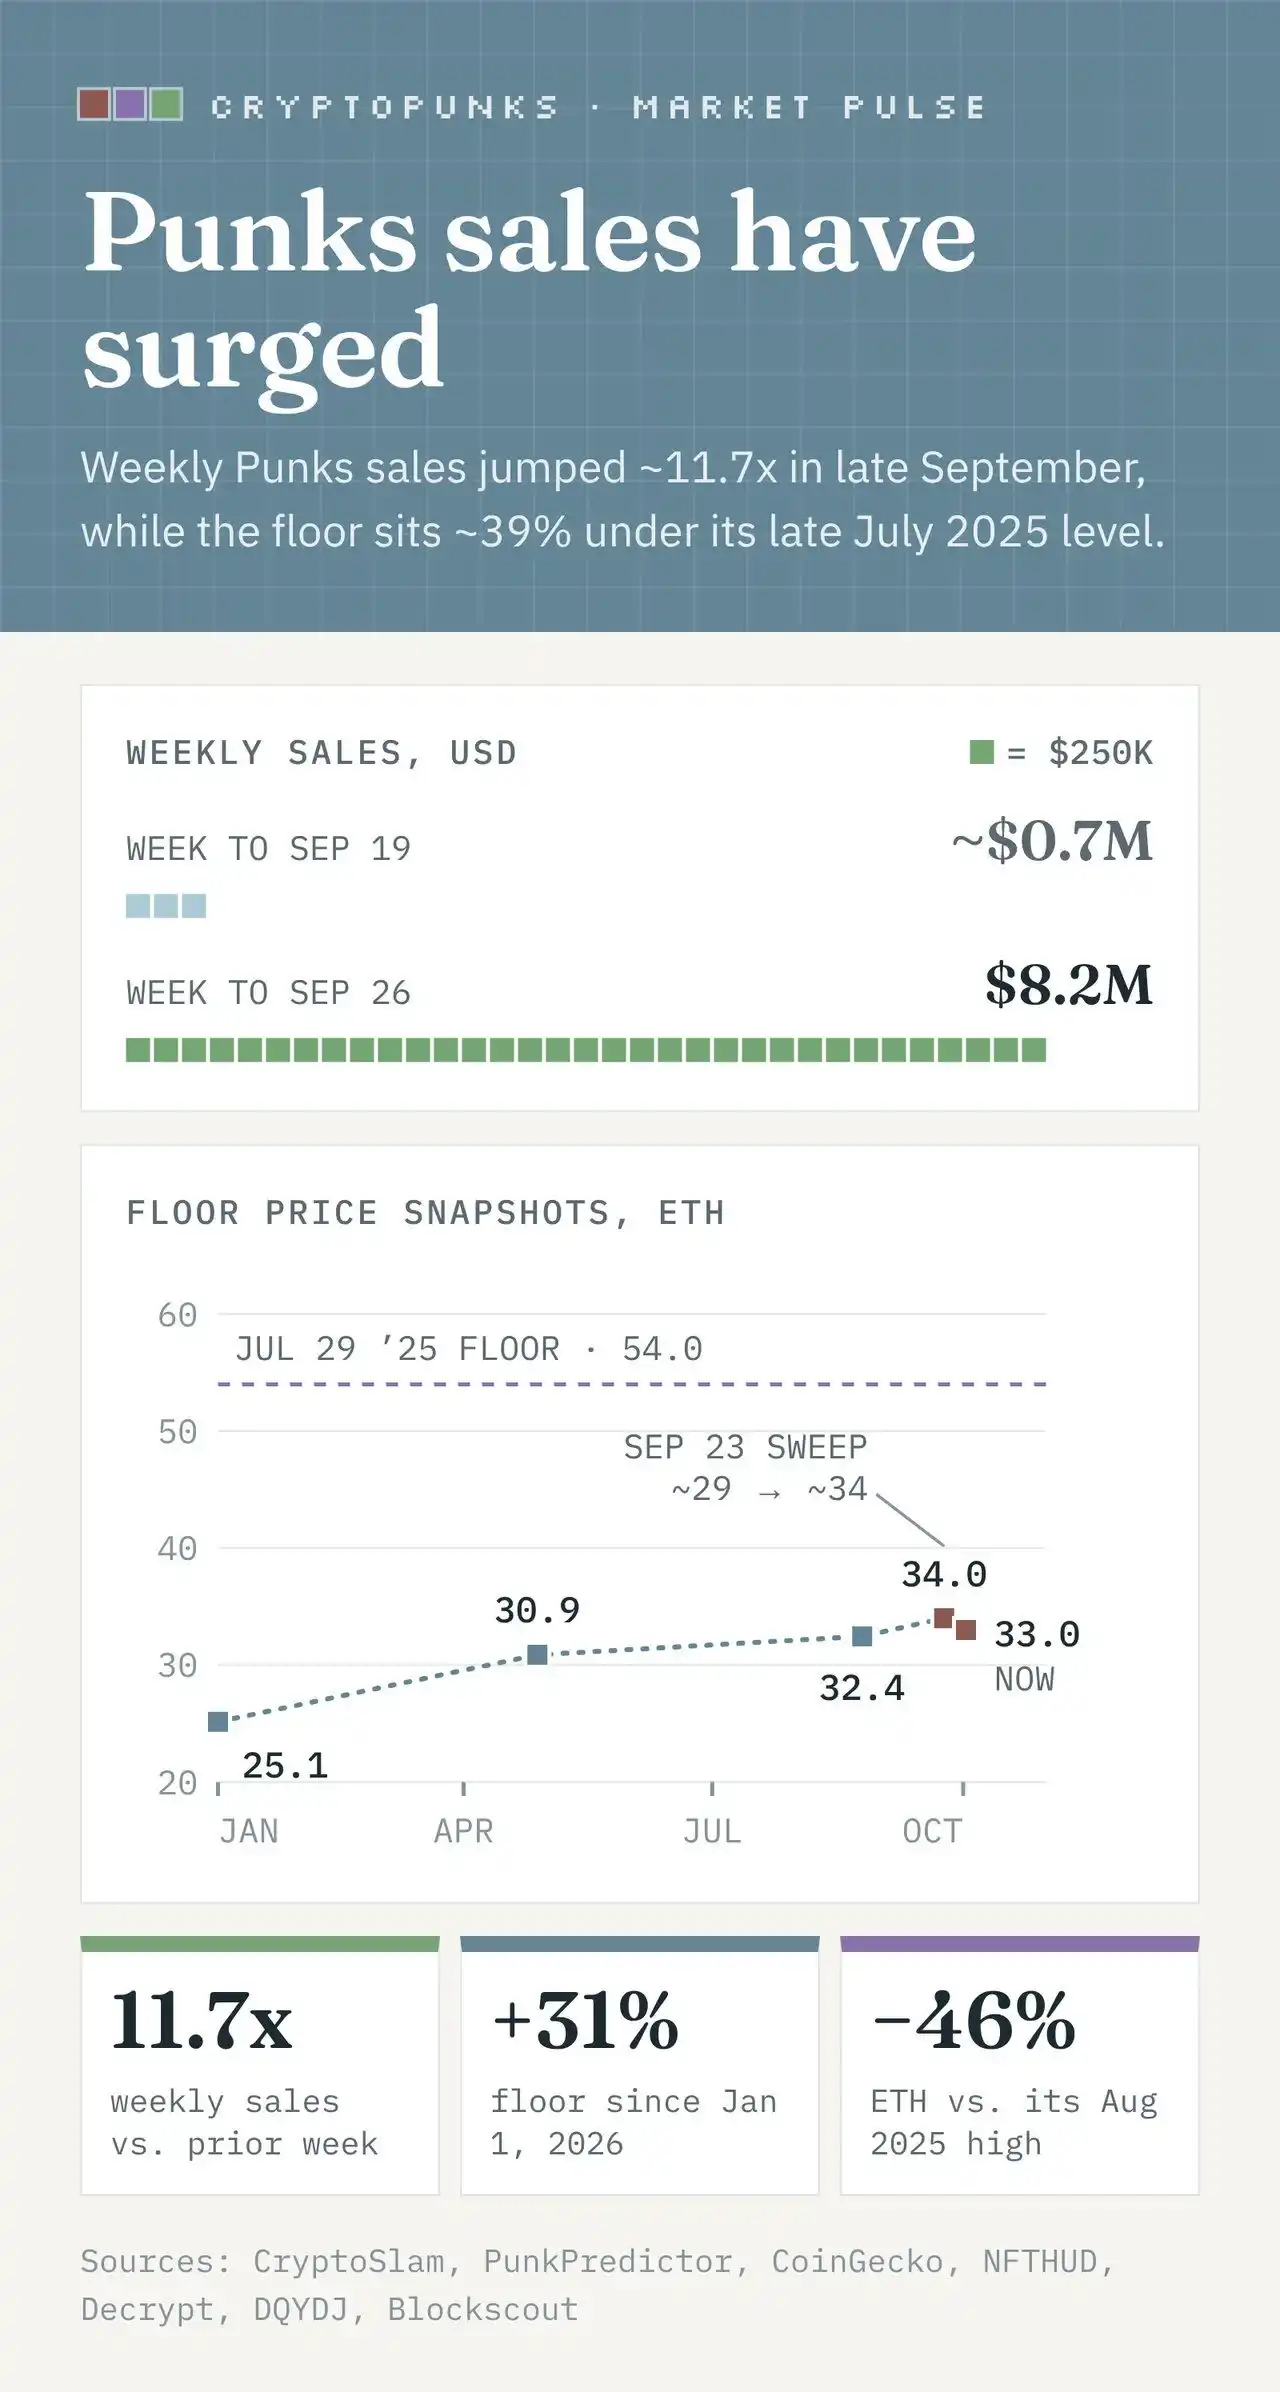Click the green legend square beside $250K

click(982, 752)
